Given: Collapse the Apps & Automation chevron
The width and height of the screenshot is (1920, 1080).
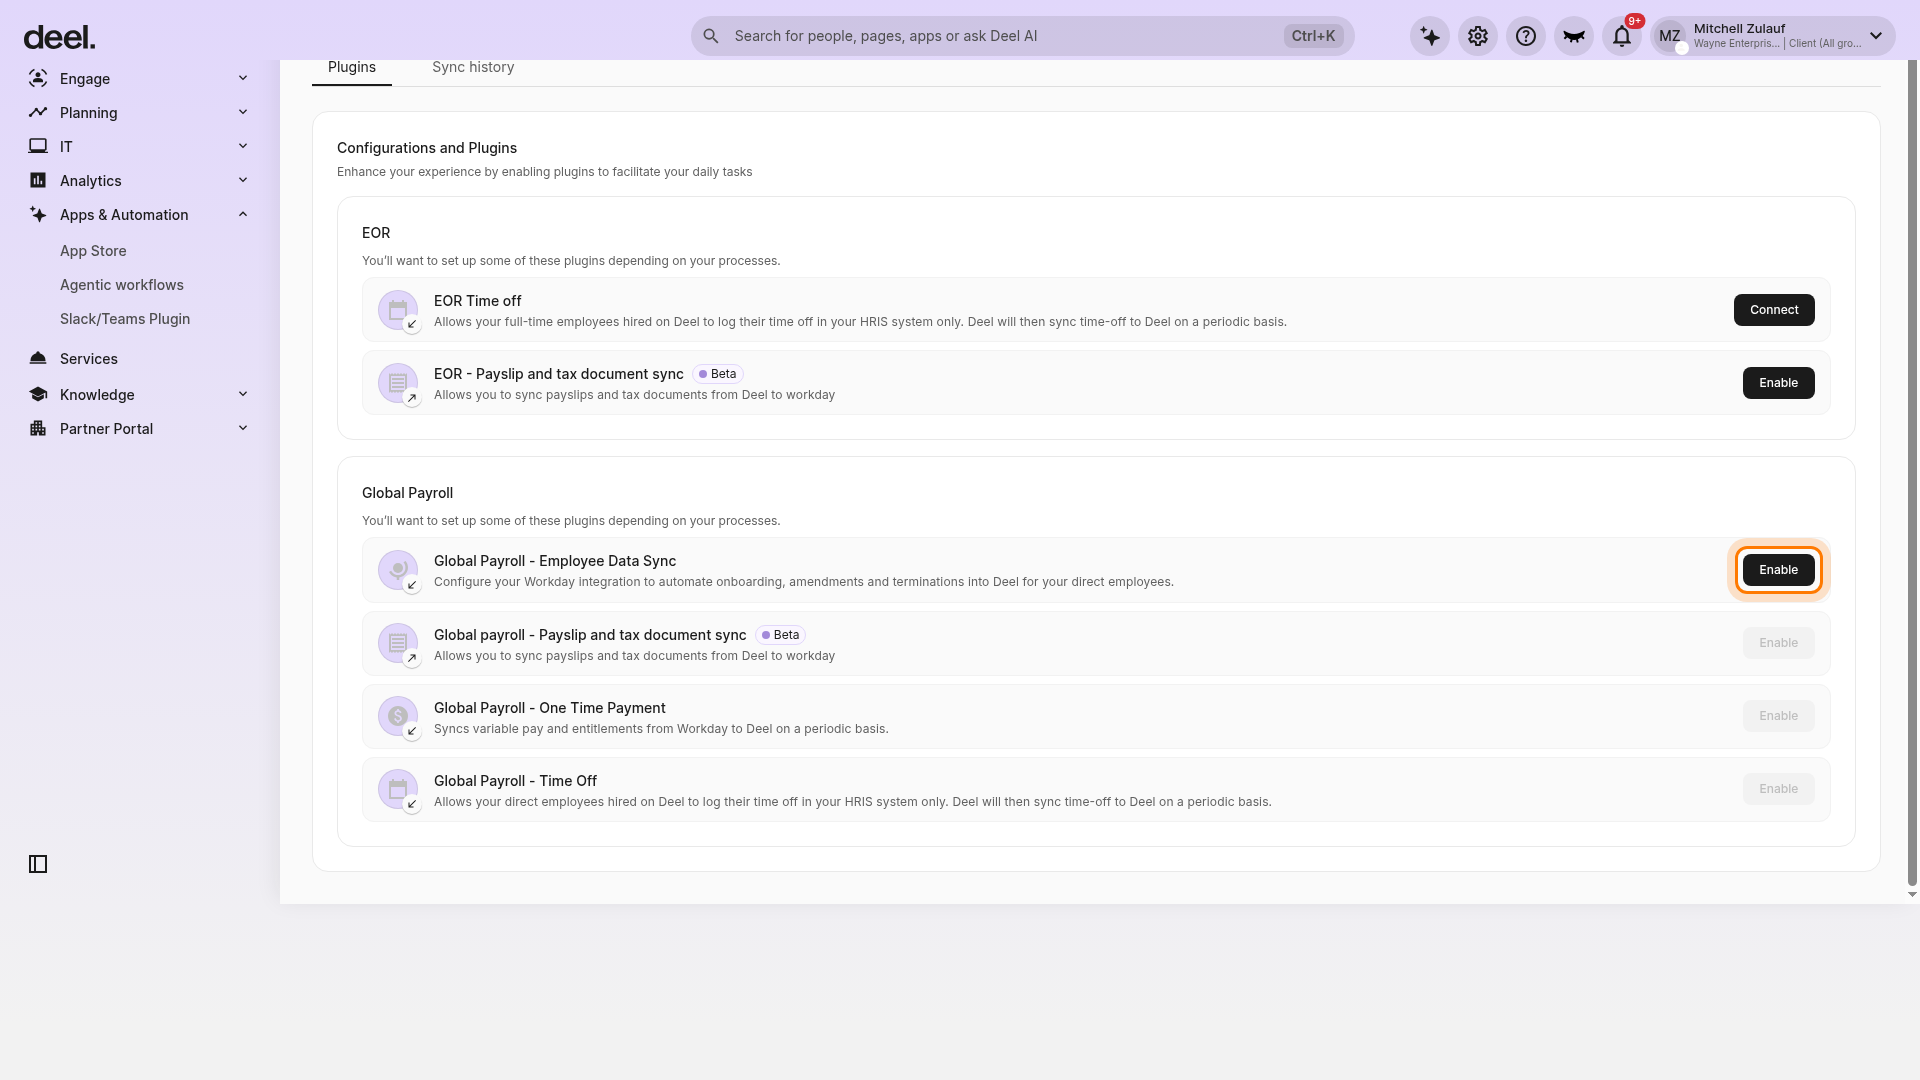Looking at the screenshot, I should pyautogui.click(x=243, y=214).
